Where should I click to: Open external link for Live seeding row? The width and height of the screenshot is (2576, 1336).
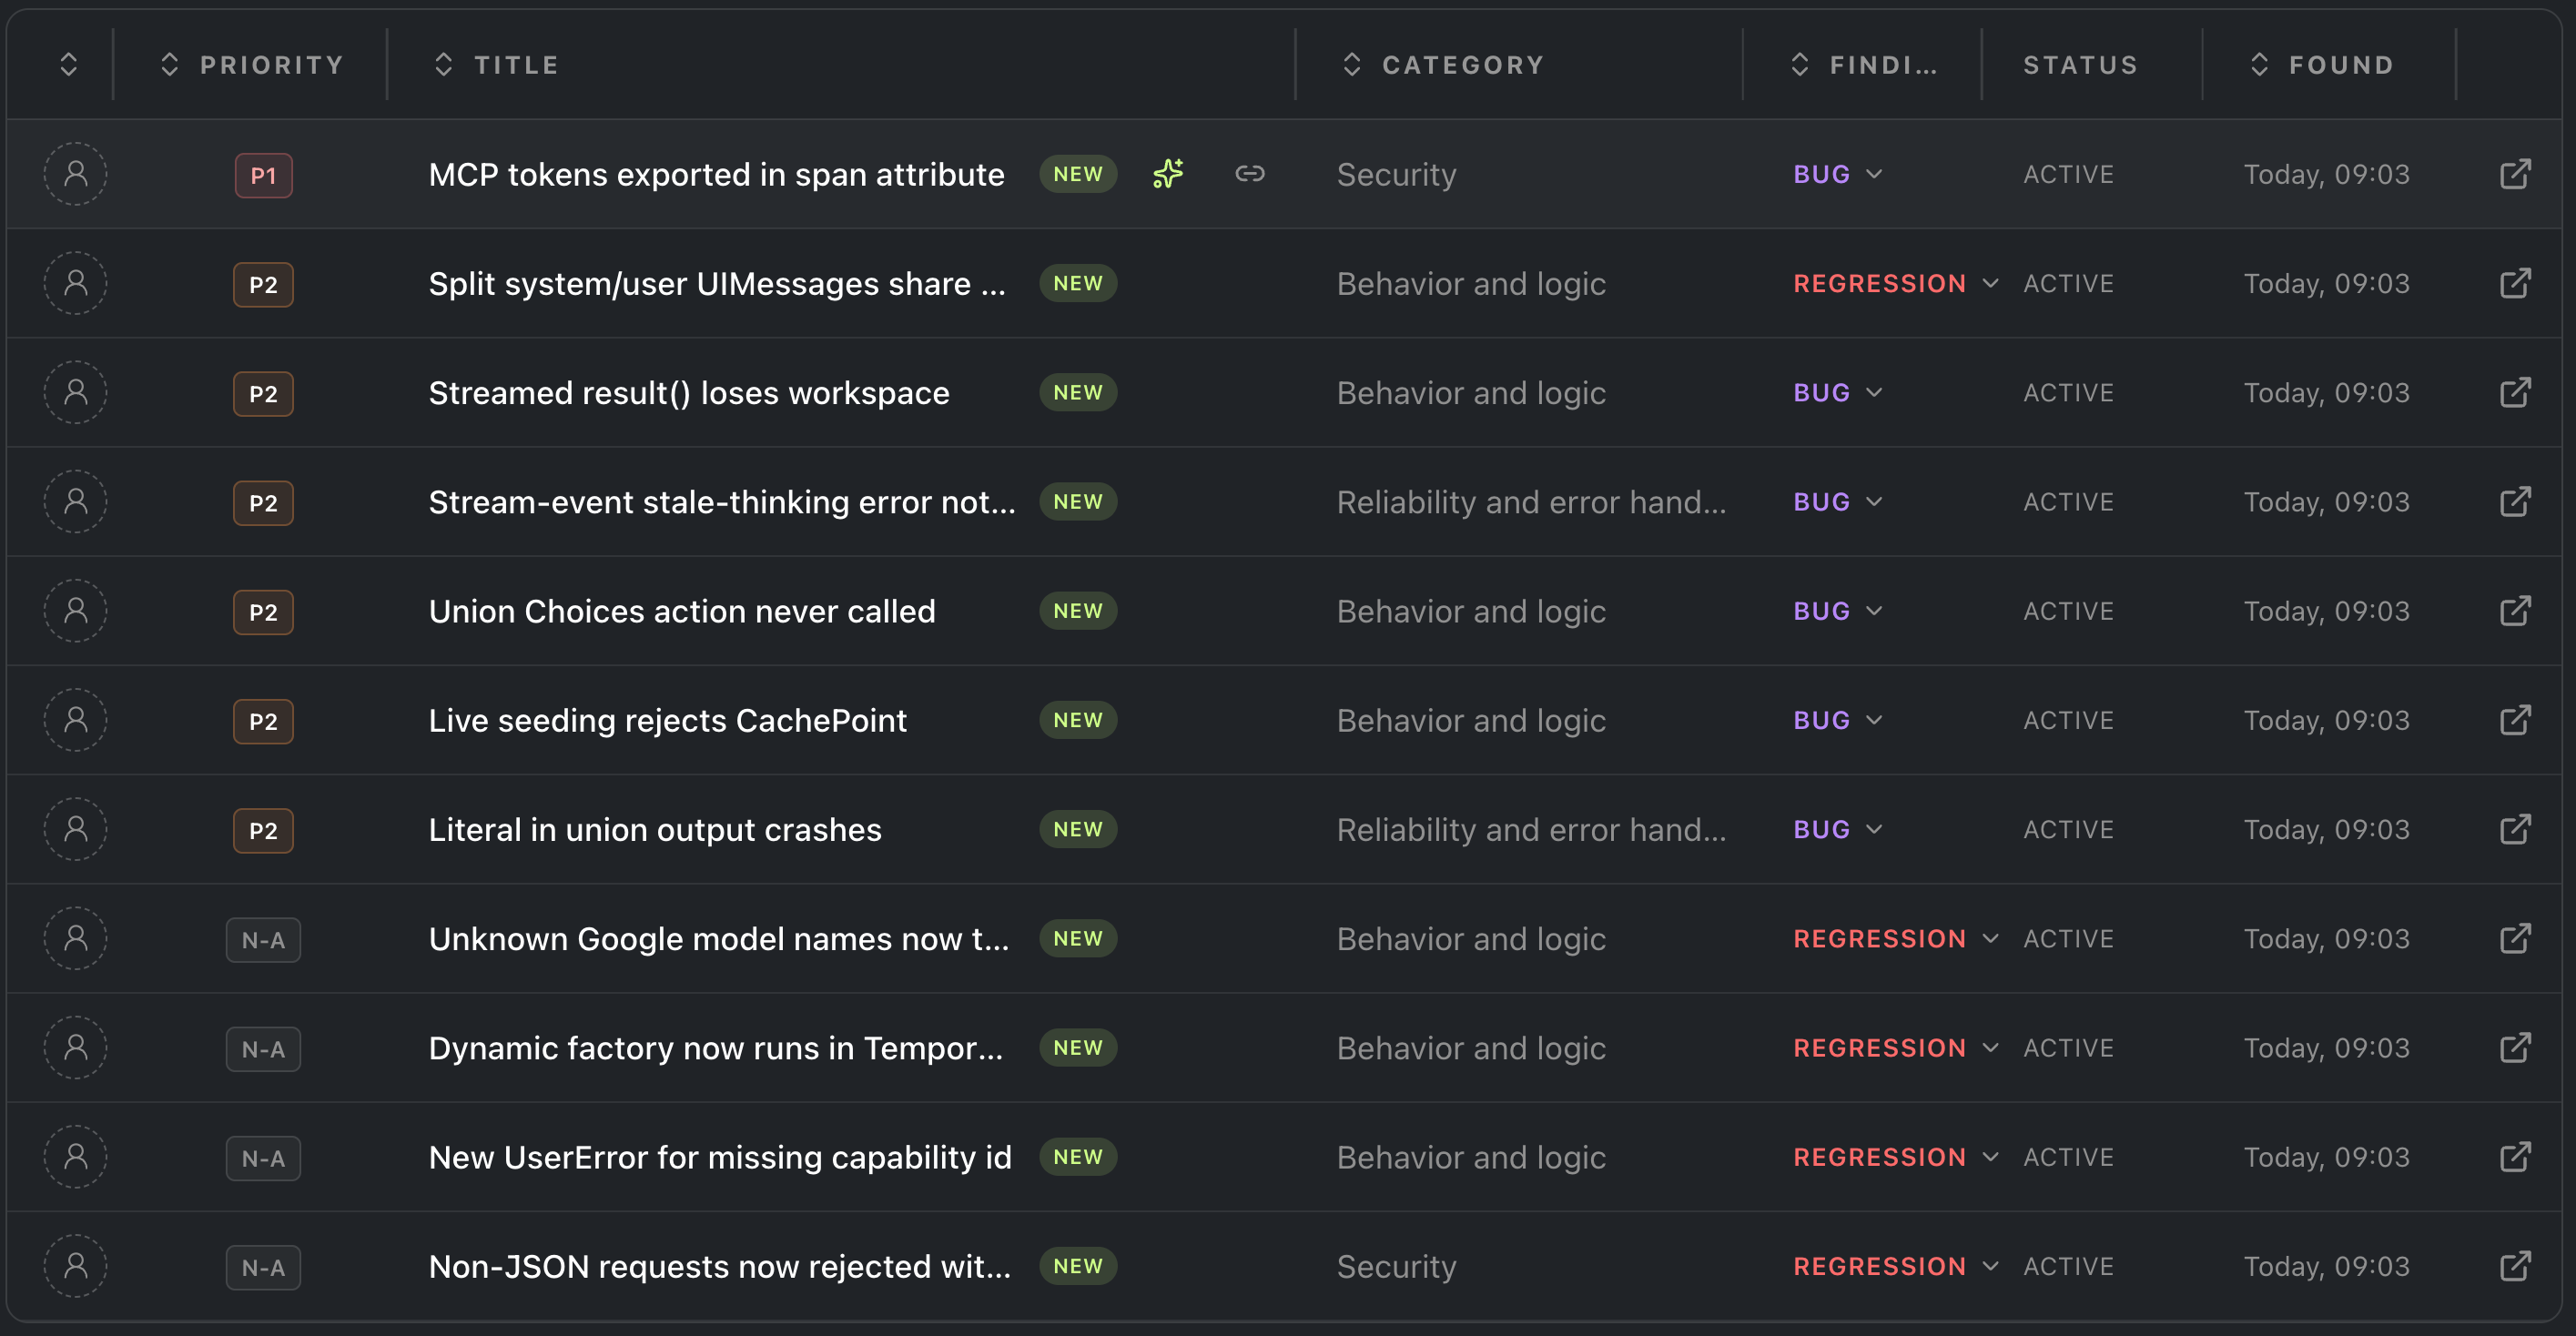[2515, 720]
